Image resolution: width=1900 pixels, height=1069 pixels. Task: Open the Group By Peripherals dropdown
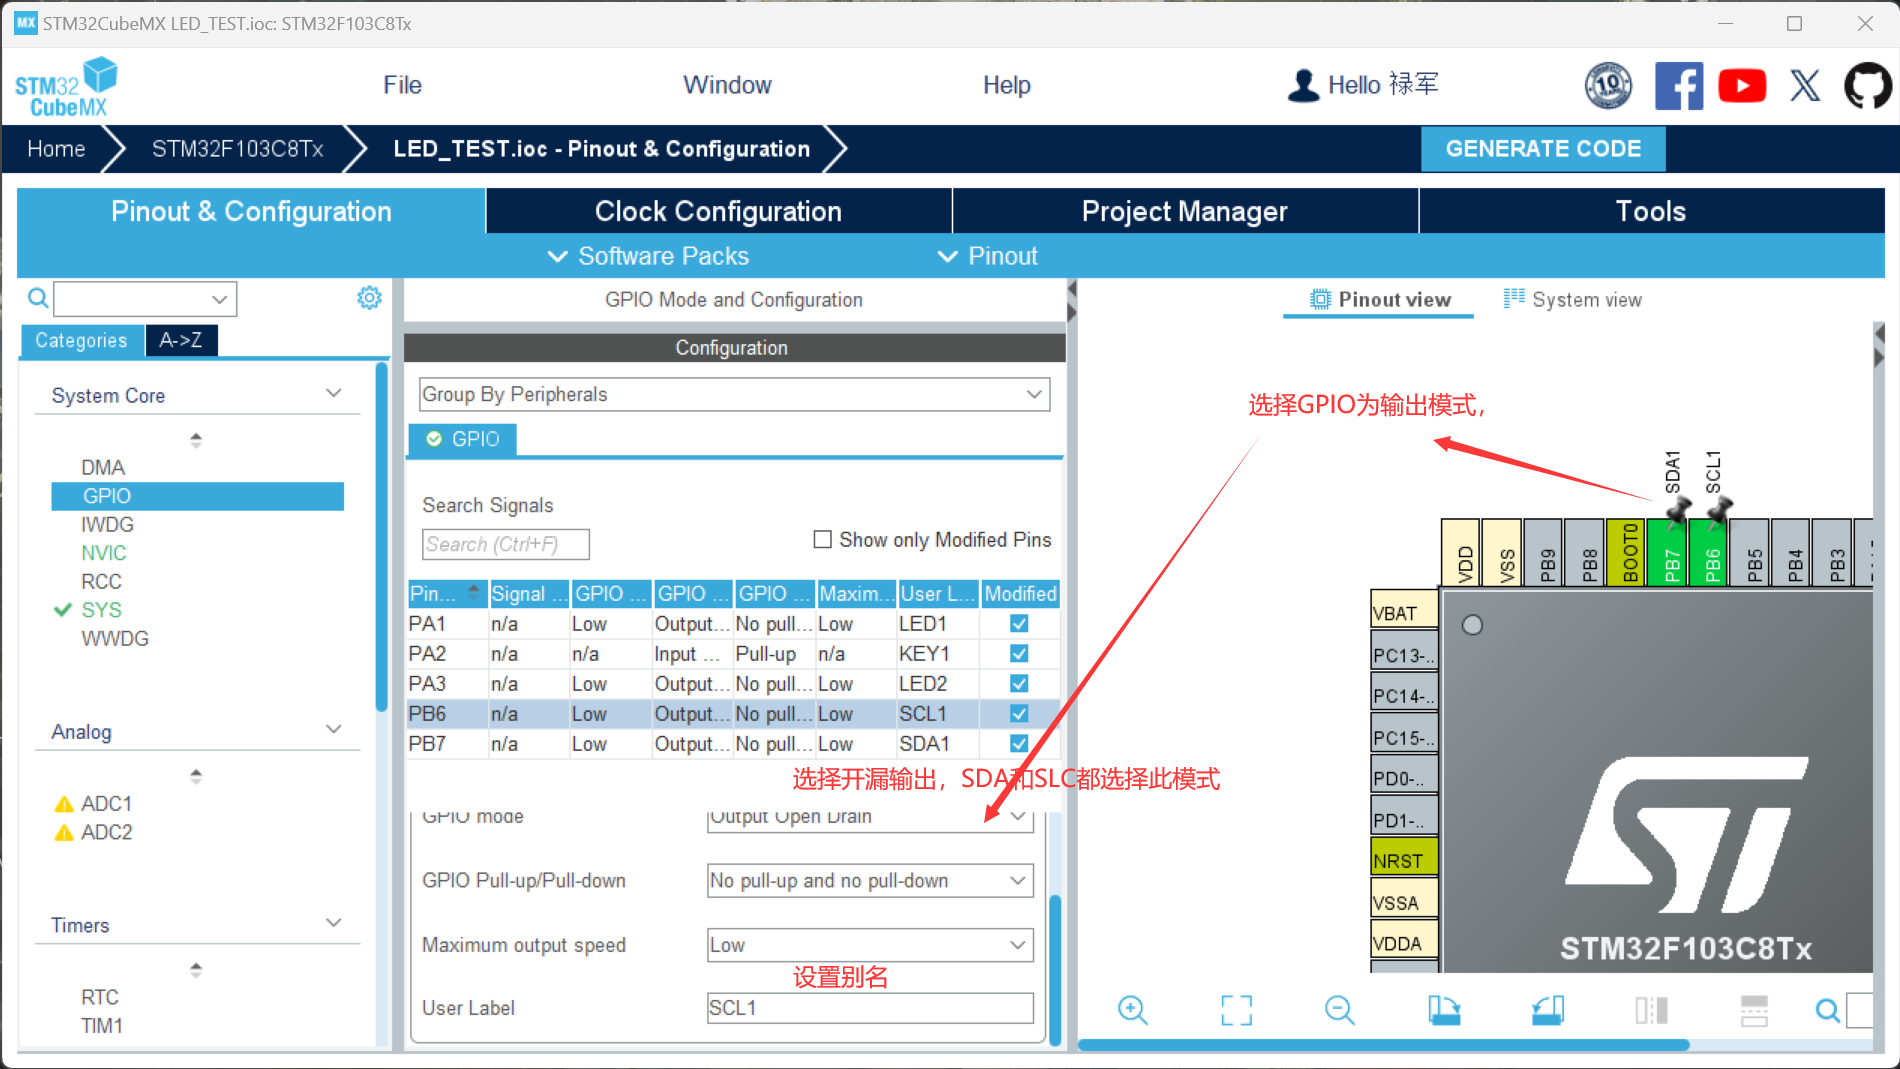pos(734,394)
